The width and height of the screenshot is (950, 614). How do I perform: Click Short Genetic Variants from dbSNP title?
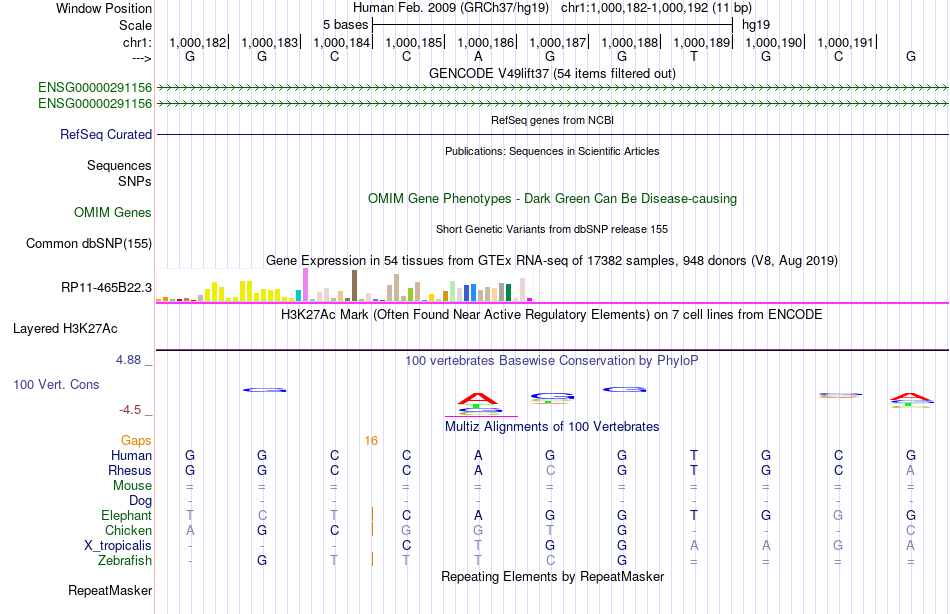pyautogui.click(x=552, y=229)
